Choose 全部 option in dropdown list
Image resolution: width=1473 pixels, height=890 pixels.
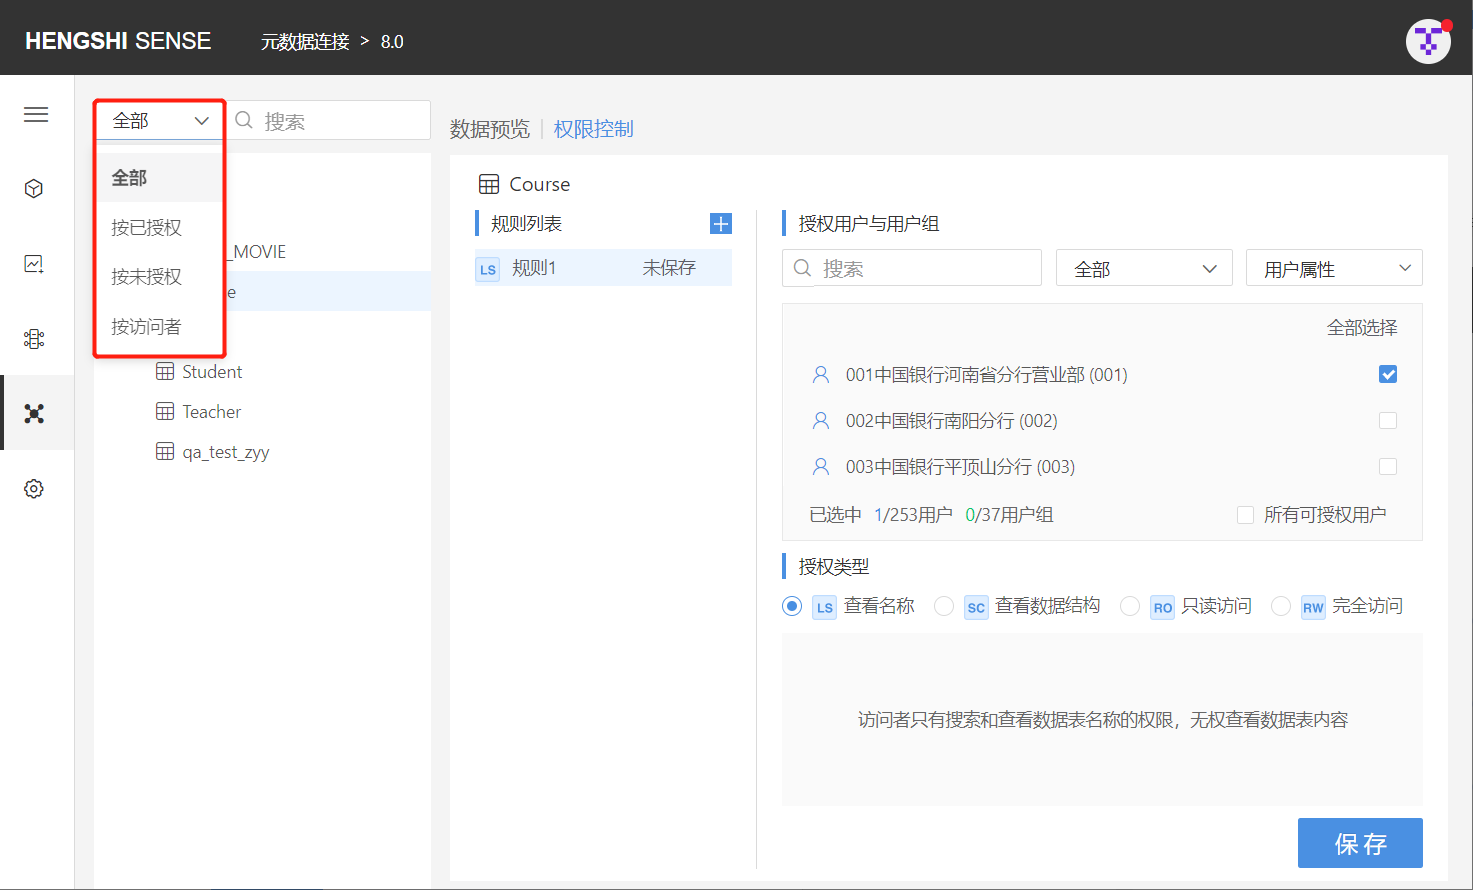(x=158, y=178)
